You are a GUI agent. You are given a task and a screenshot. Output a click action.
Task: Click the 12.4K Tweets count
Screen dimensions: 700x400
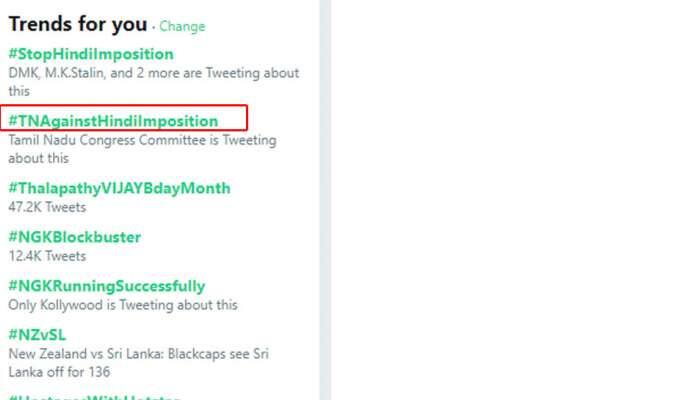[47, 256]
